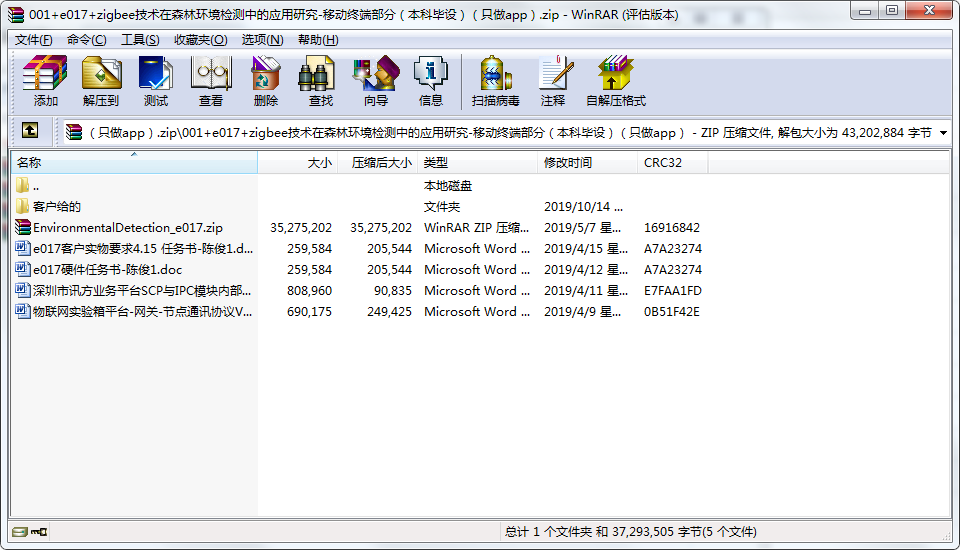960x550 pixels.
Task: Click the Add (添加) toolbar icon
Action: pyautogui.click(x=45, y=73)
